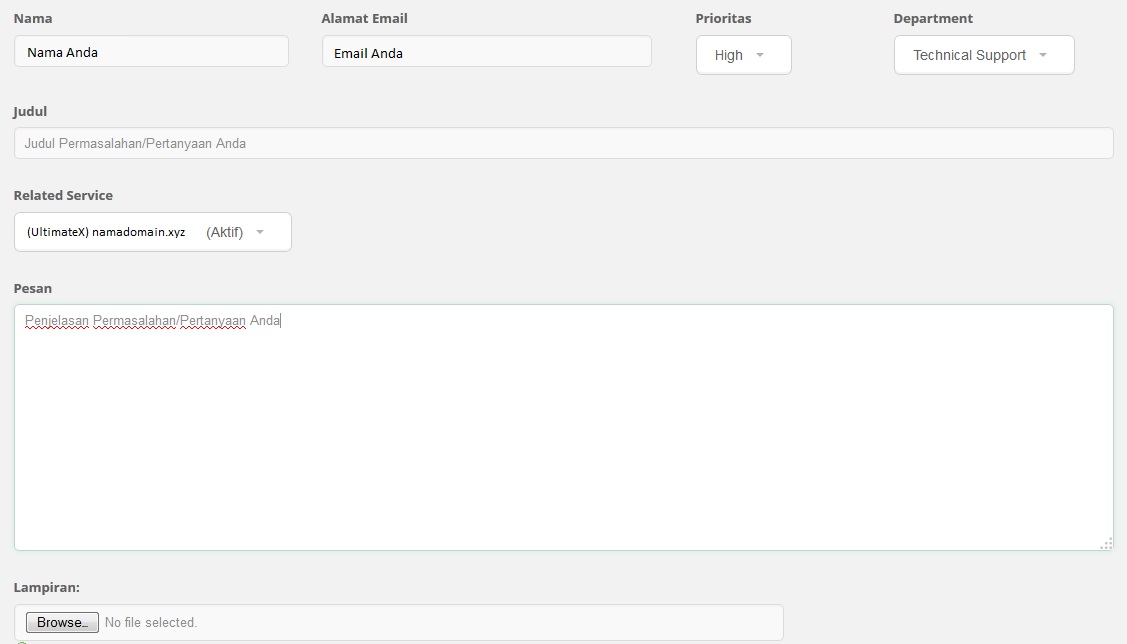Image resolution: width=1127 pixels, height=644 pixels.
Task: Click inside the Pesan message textarea
Action: pyautogui.click(x=563, y=430)
